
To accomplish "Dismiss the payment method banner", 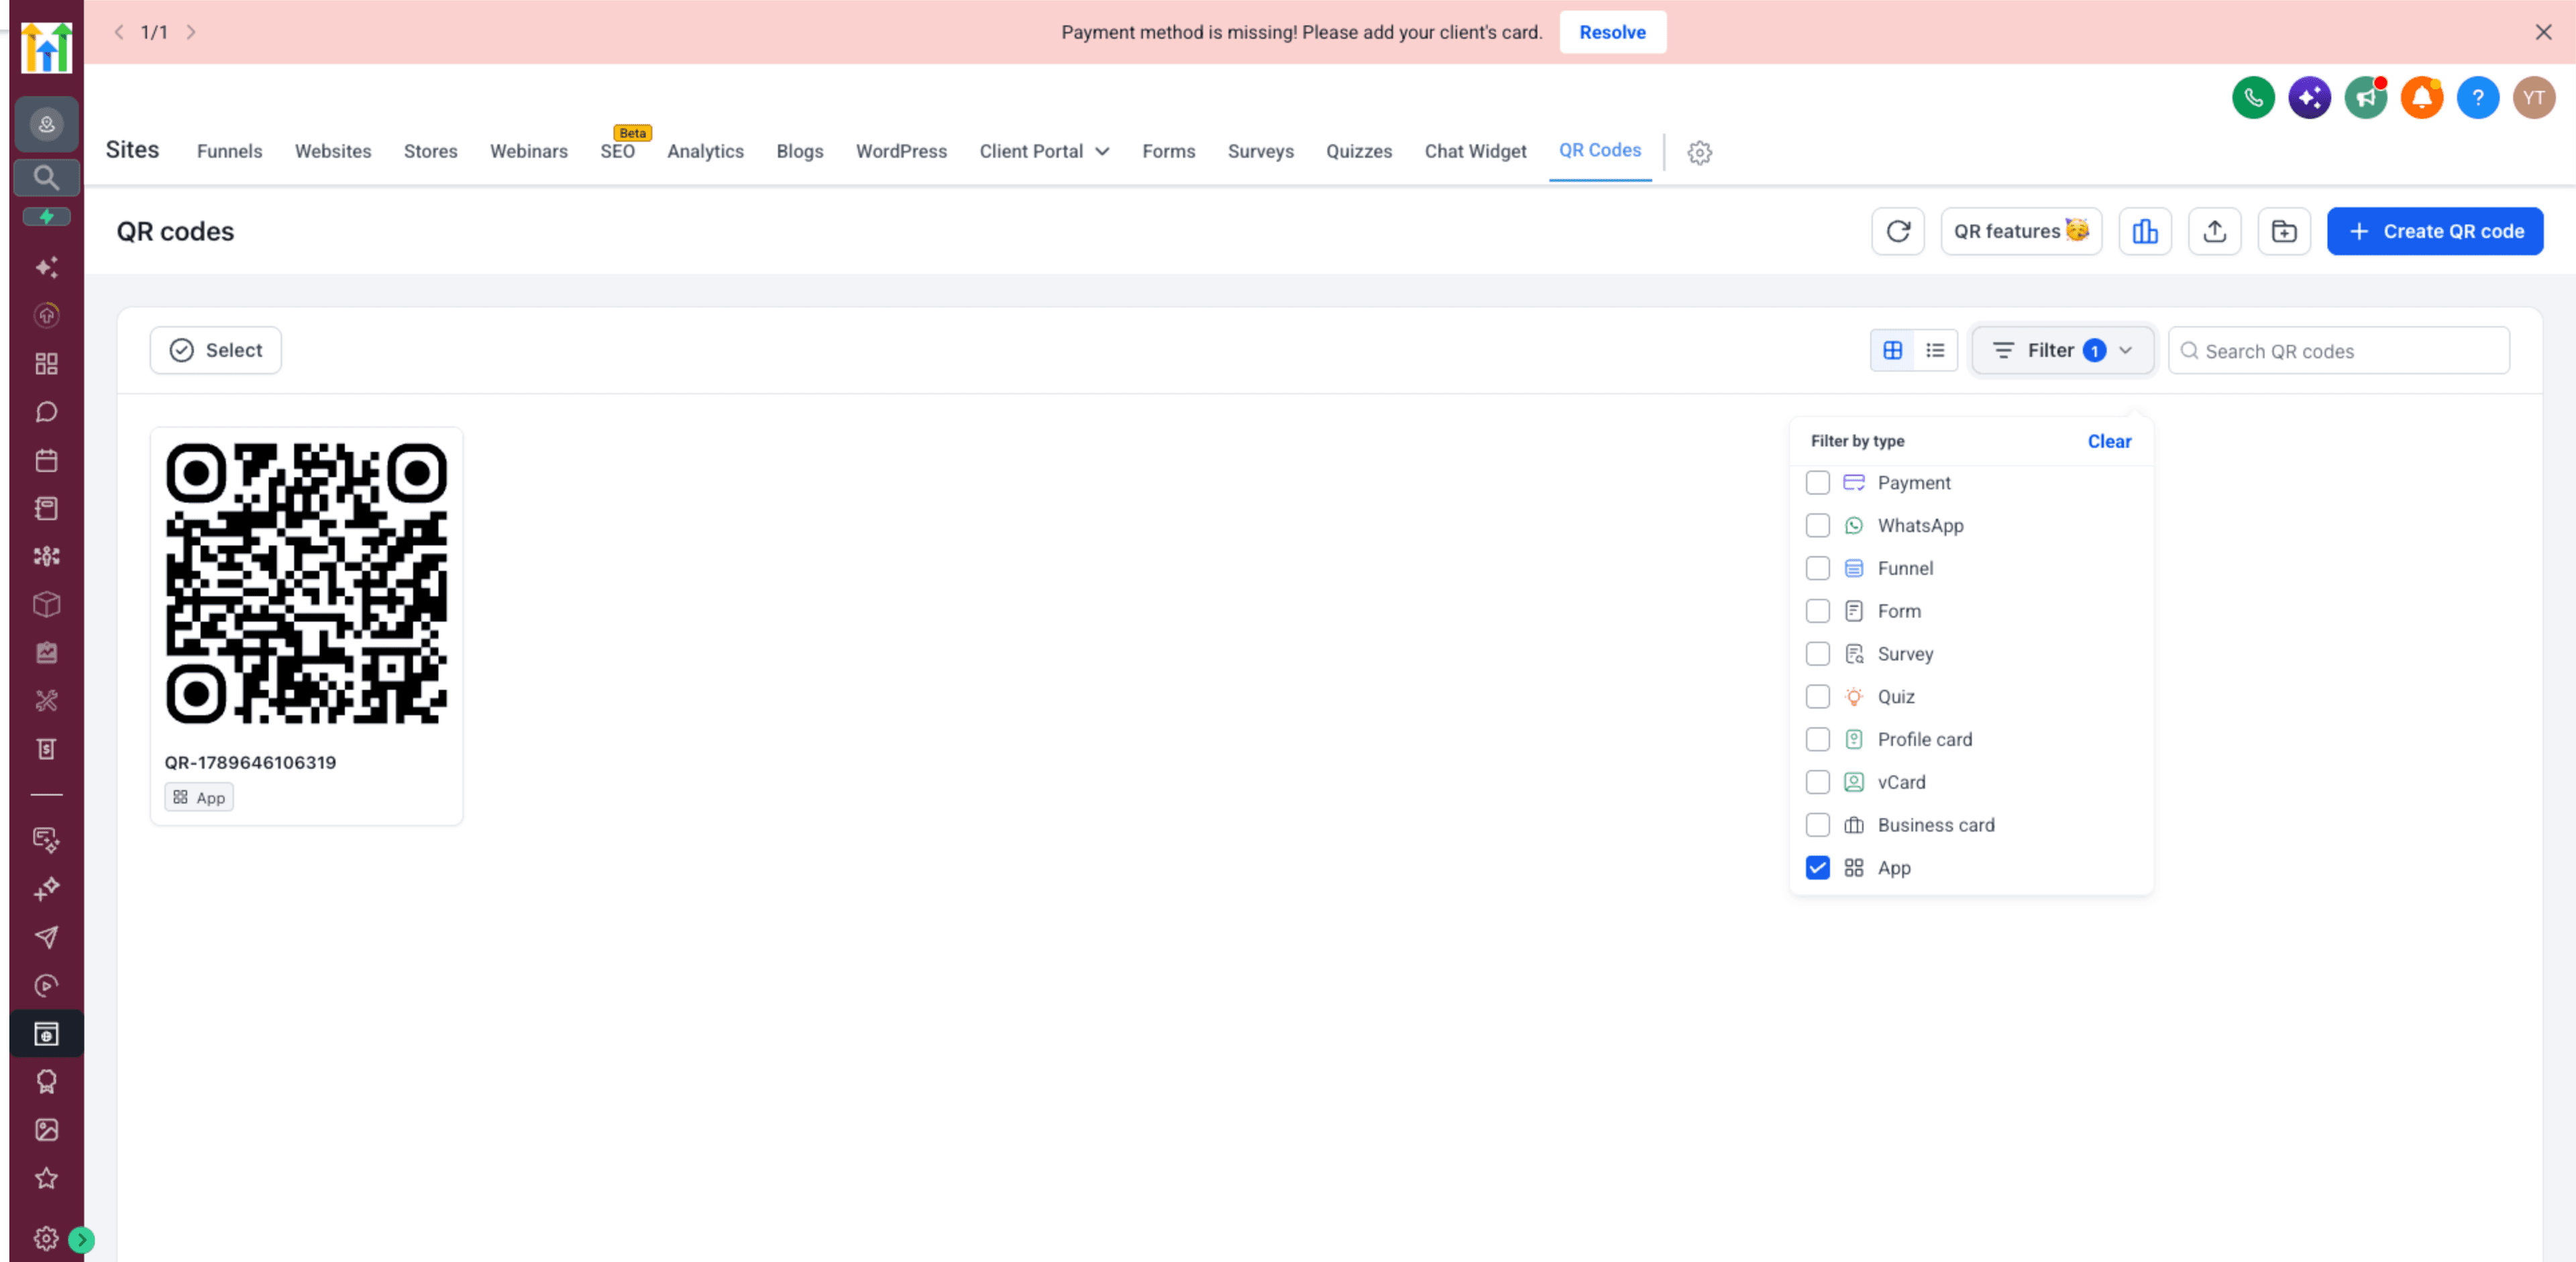I will tap(2543, 32).
